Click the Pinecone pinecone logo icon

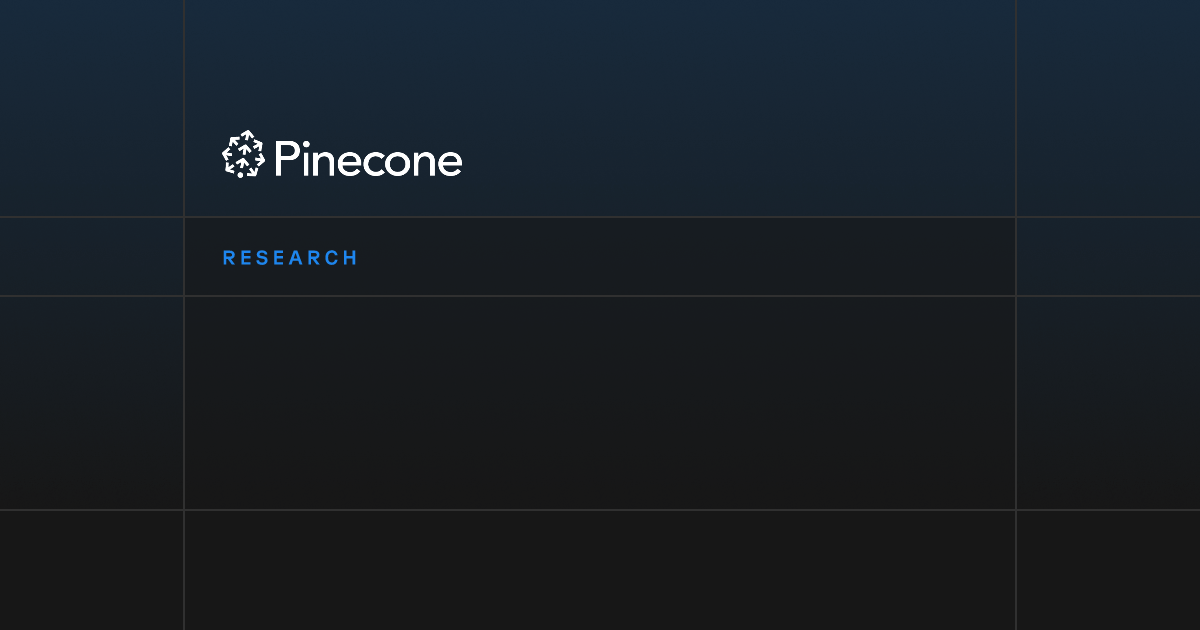[x=243, y=155]
